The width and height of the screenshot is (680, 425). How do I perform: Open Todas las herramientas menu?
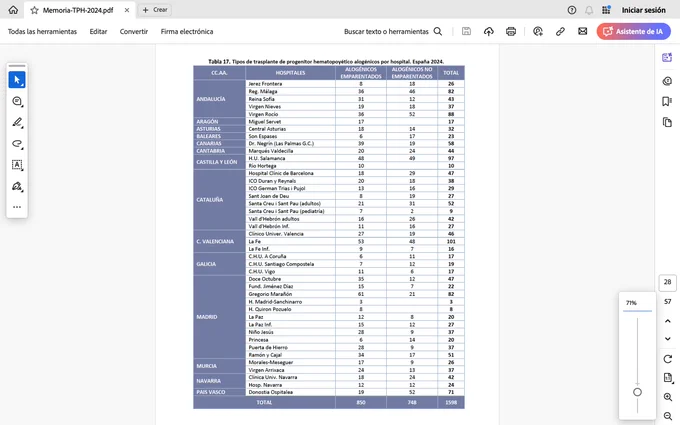coord(42,31)
